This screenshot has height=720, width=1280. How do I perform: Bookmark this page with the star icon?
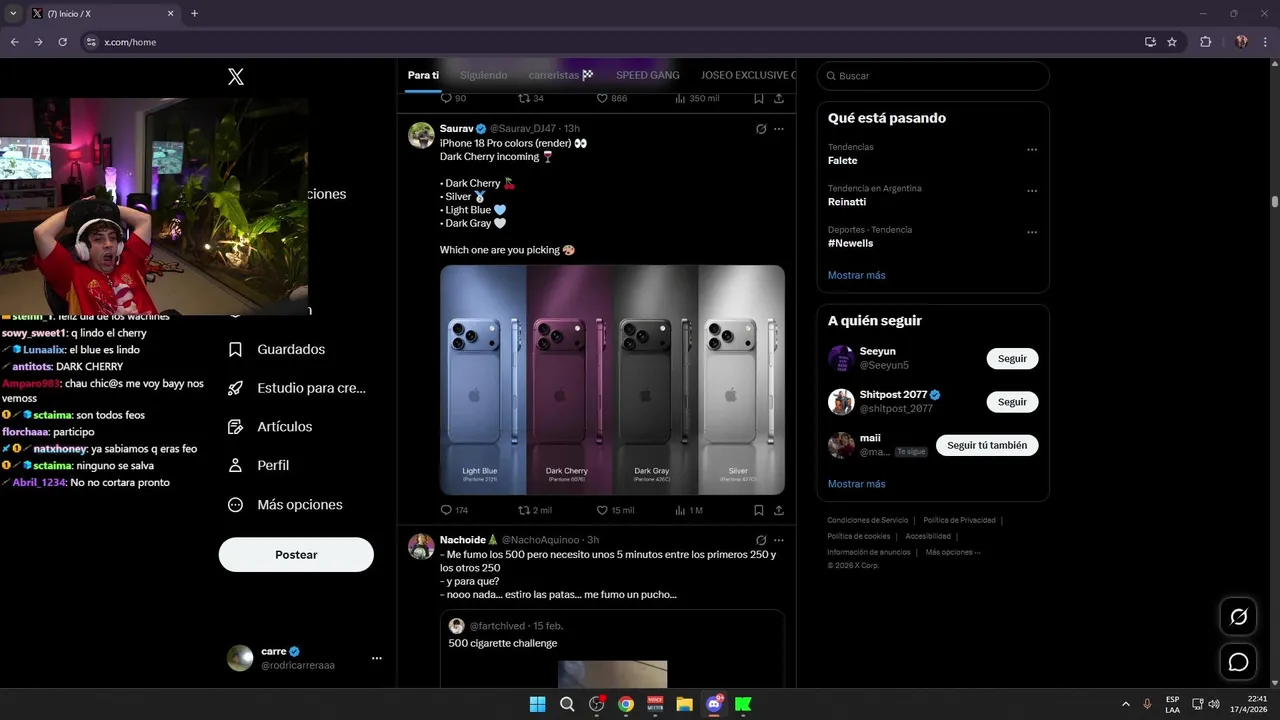pyautogui.click(x=1172, y=42)
